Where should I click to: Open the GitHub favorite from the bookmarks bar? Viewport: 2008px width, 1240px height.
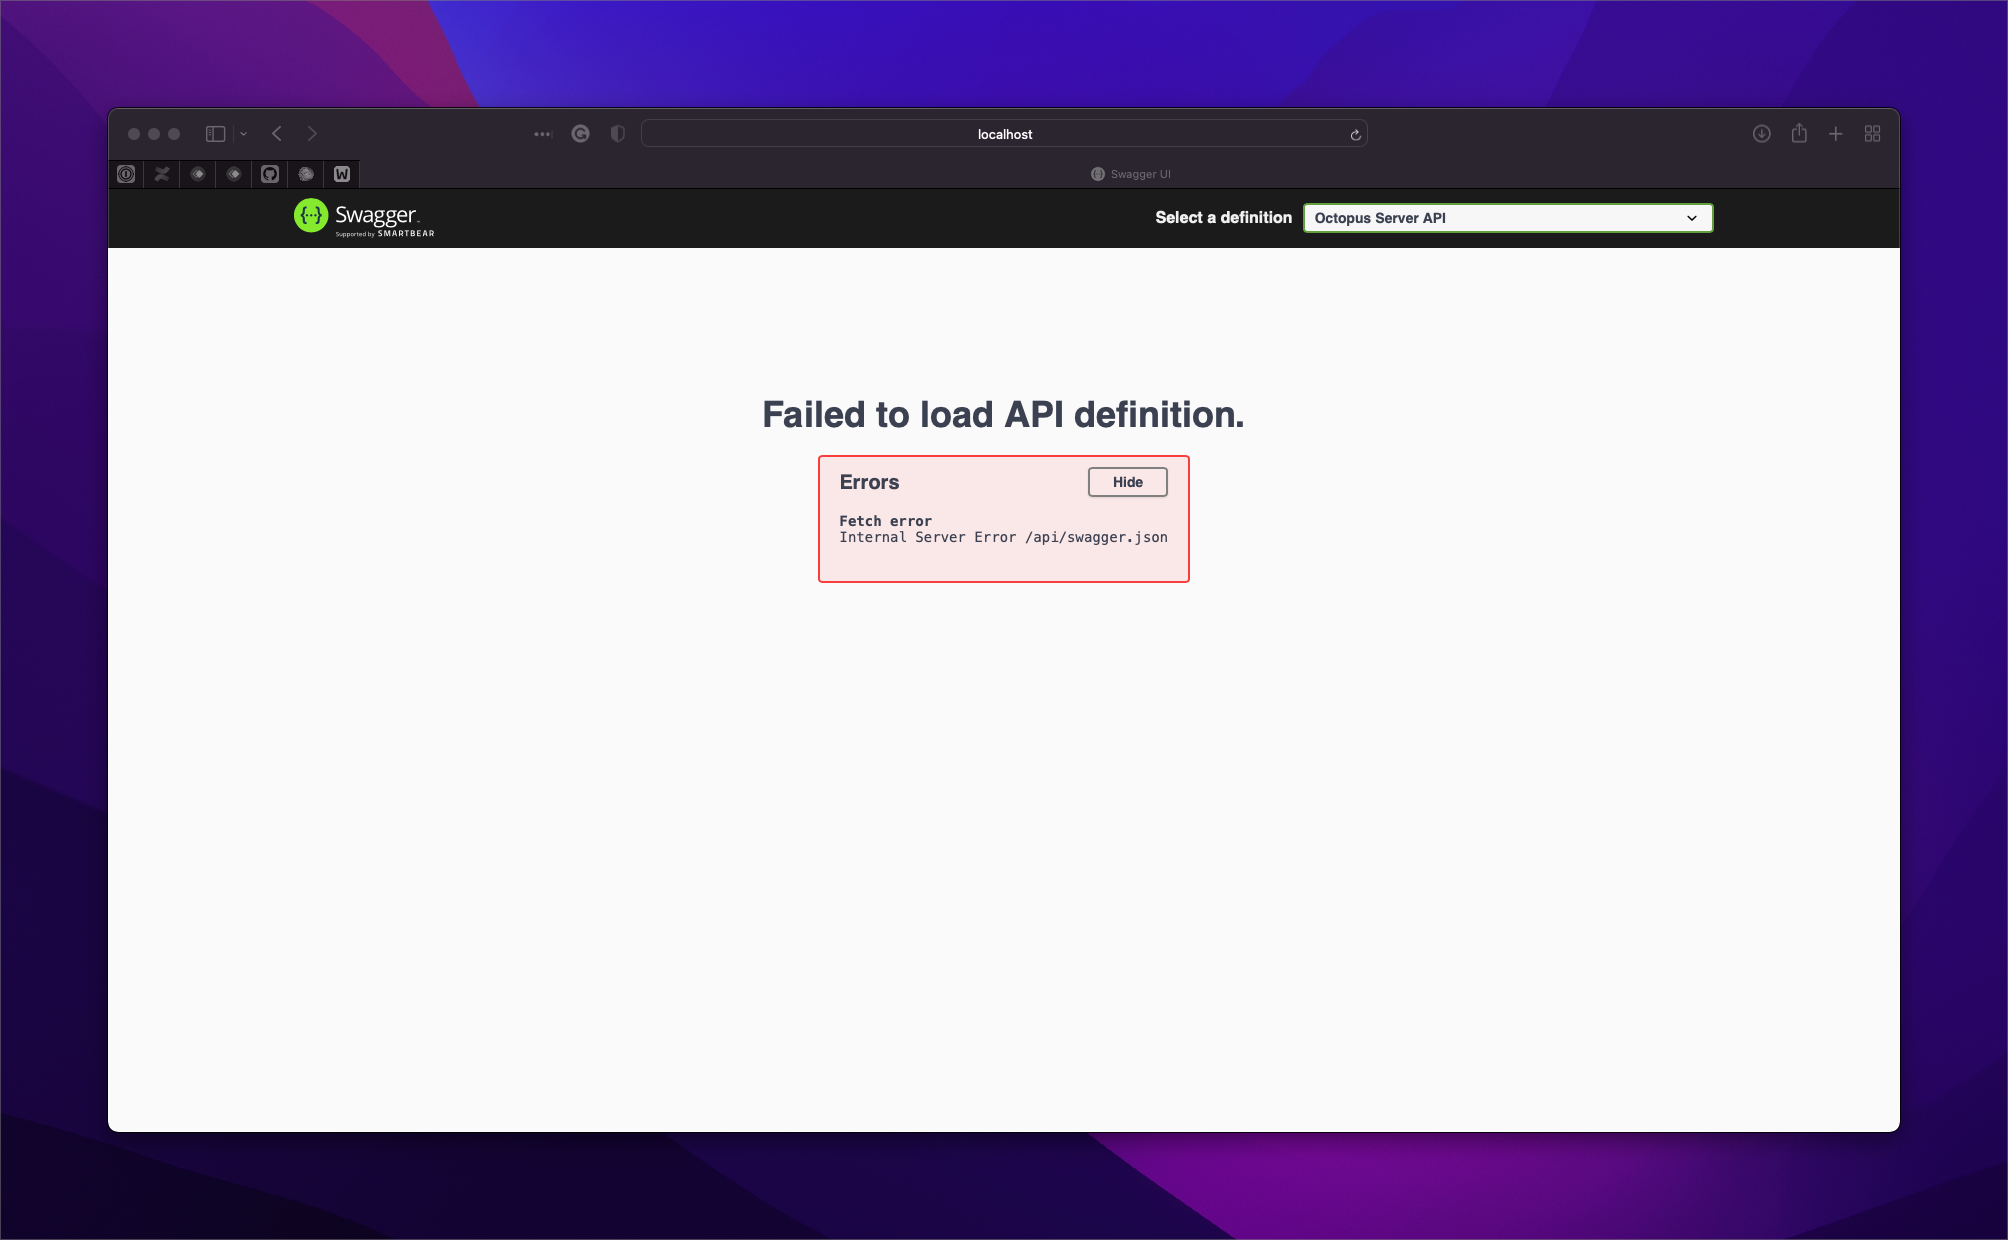(x=269, y=173)
